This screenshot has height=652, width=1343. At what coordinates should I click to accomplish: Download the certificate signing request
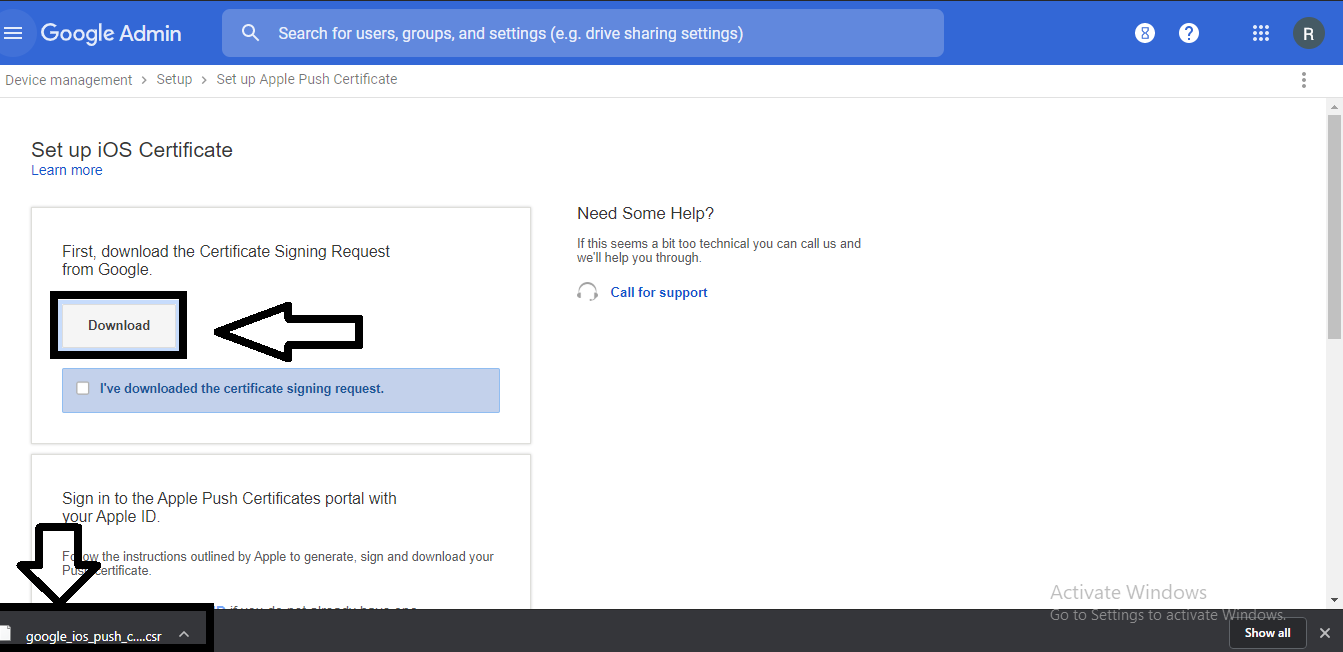coord(119,325)
